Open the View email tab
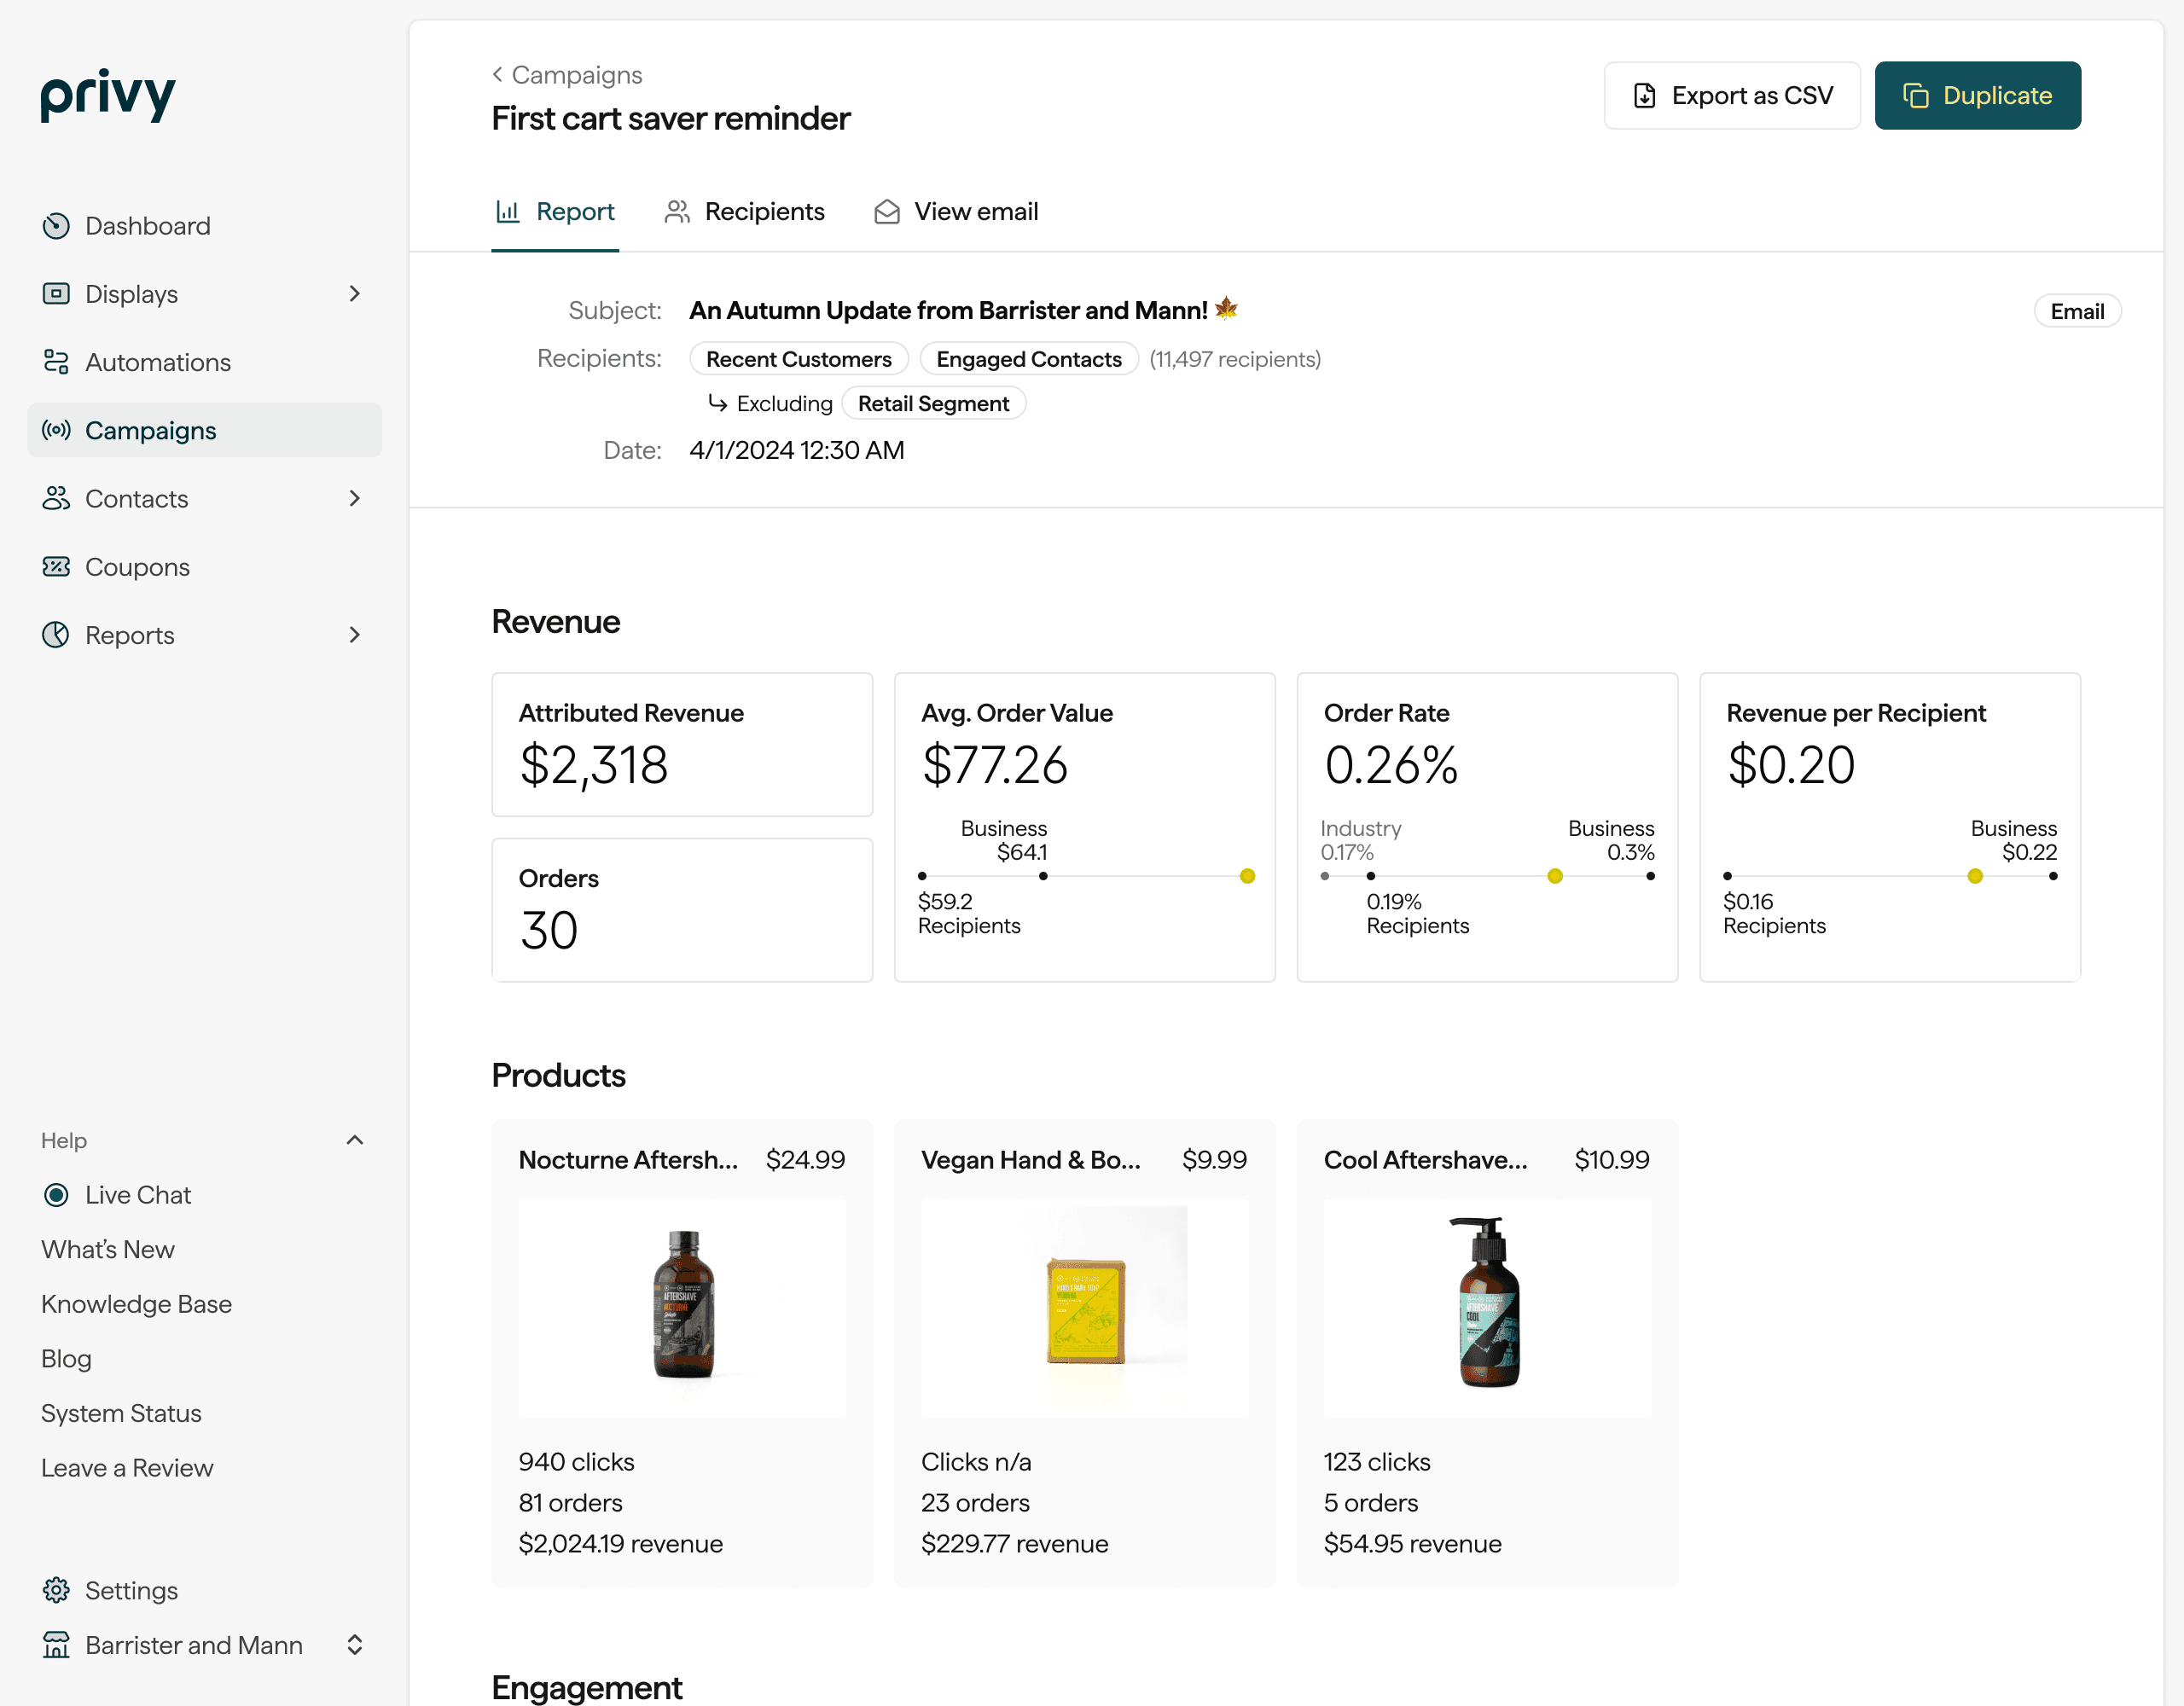Viewport: 2184px width, 1706px height. pos(956,212)
